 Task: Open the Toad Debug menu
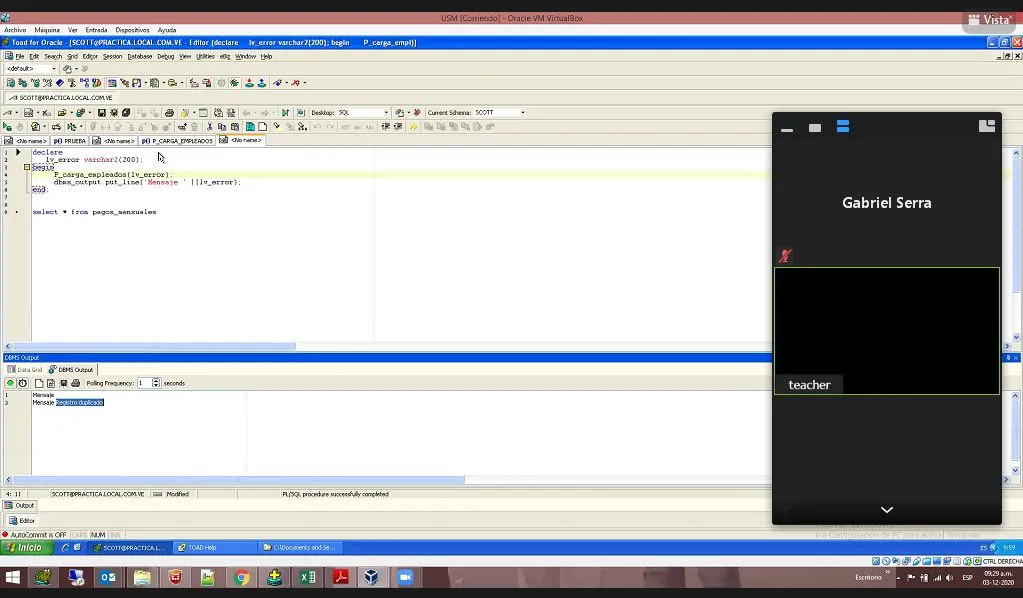pyautogui.click(x=166, y=57)
